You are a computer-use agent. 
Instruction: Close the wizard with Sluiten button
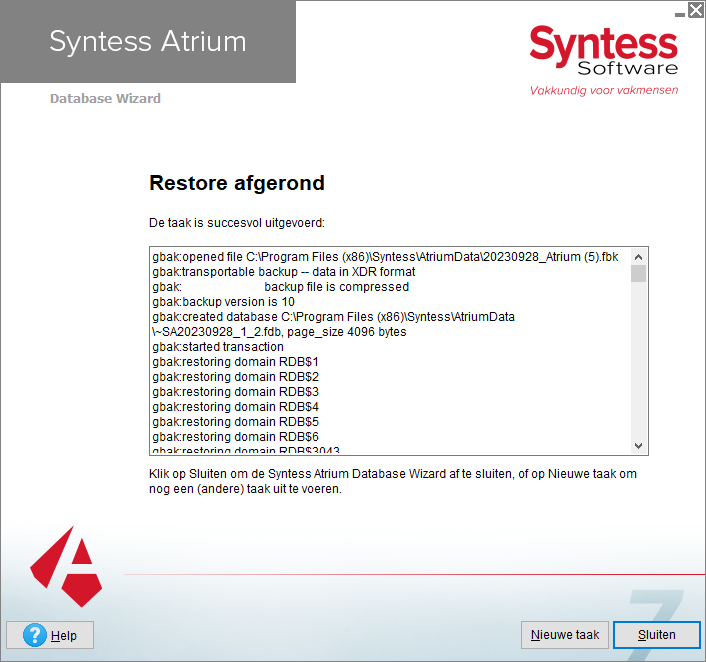click(657, 635)
